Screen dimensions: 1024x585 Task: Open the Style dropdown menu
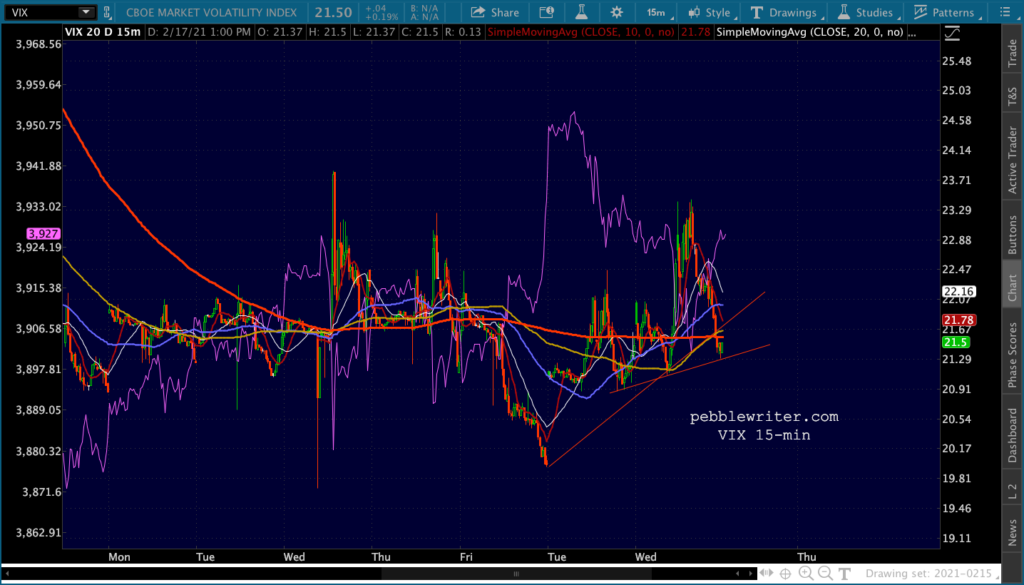[x=710, y=12]
